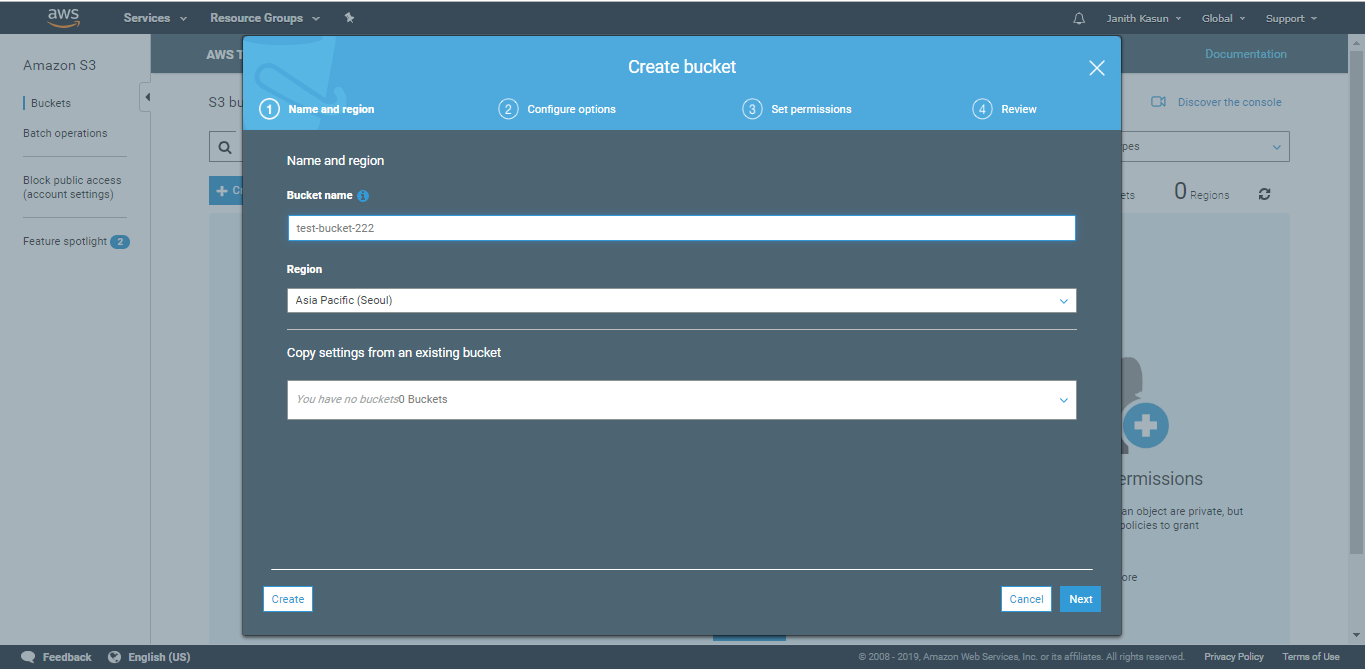Viewport: 1365px width, 669px height.
Task: Click step 3 circle in wizard
Action: click(x=752, y=109)
